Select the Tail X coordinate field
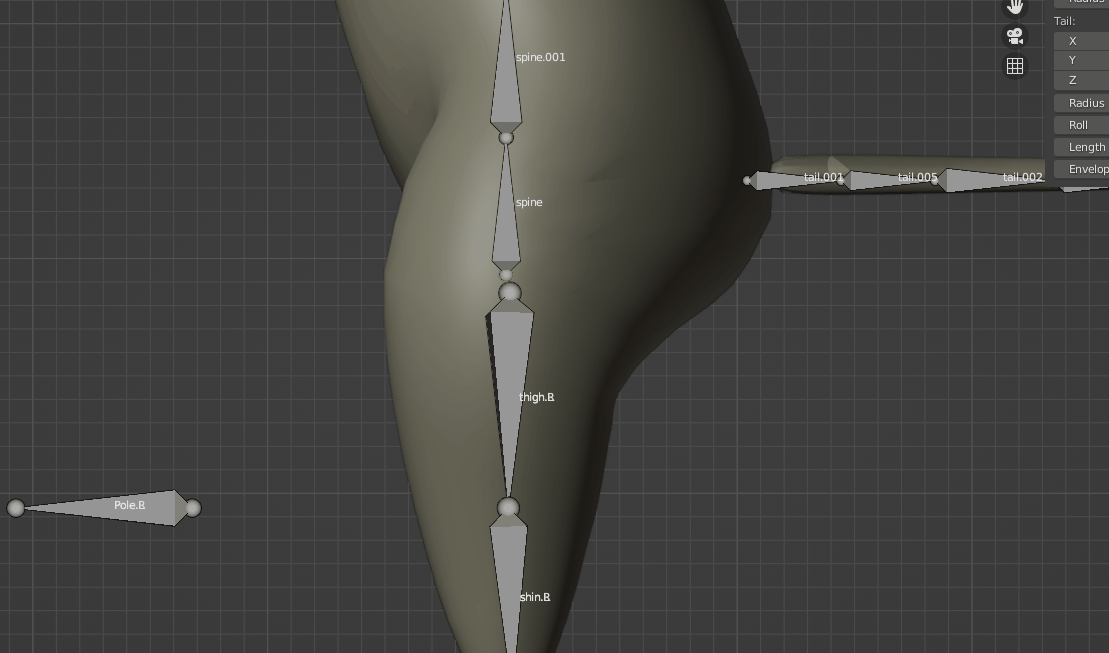The image size is (1109, 653). pyautogui.click(x=1081, y=41)
